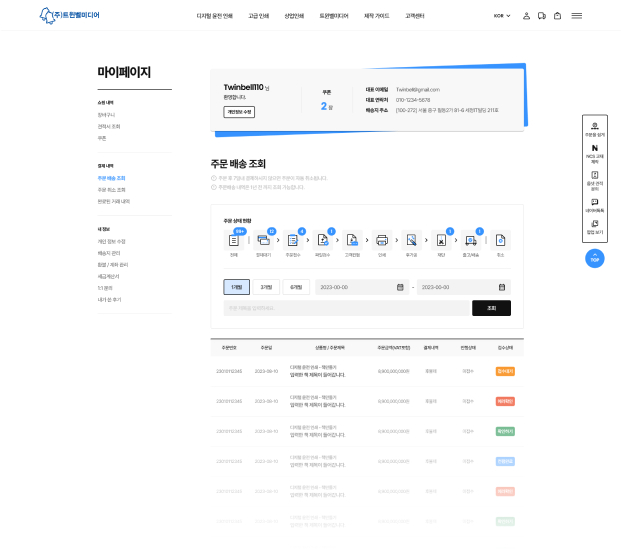Expand the KOR language dropdown
Viewport: 621px width, 550px height.
click(502, 16)
